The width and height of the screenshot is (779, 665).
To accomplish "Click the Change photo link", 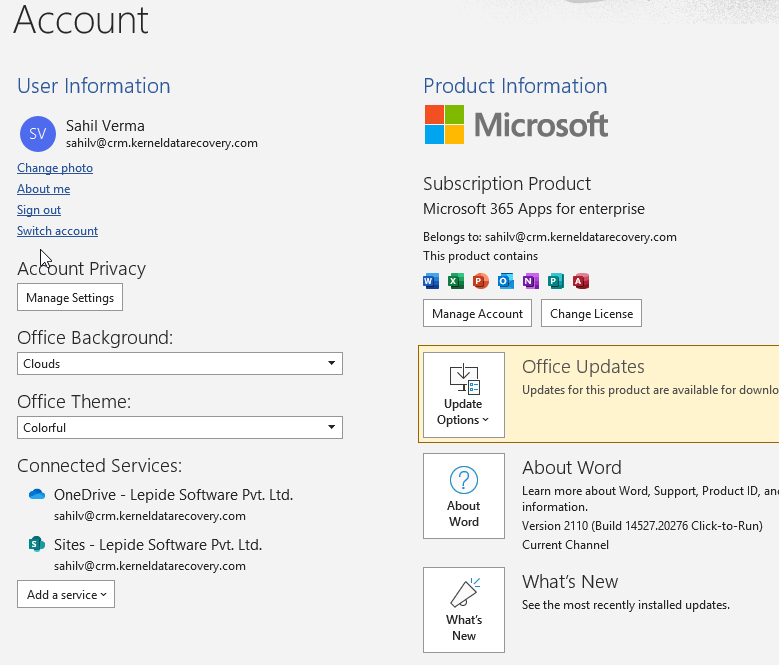I will 55,168.
